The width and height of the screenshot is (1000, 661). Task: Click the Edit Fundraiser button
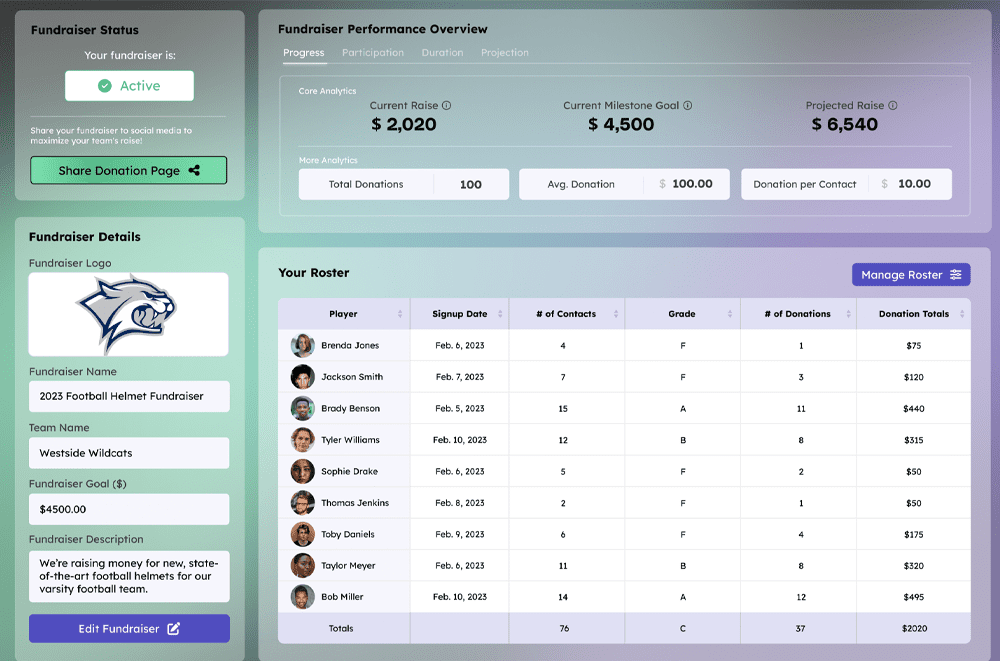129,629
